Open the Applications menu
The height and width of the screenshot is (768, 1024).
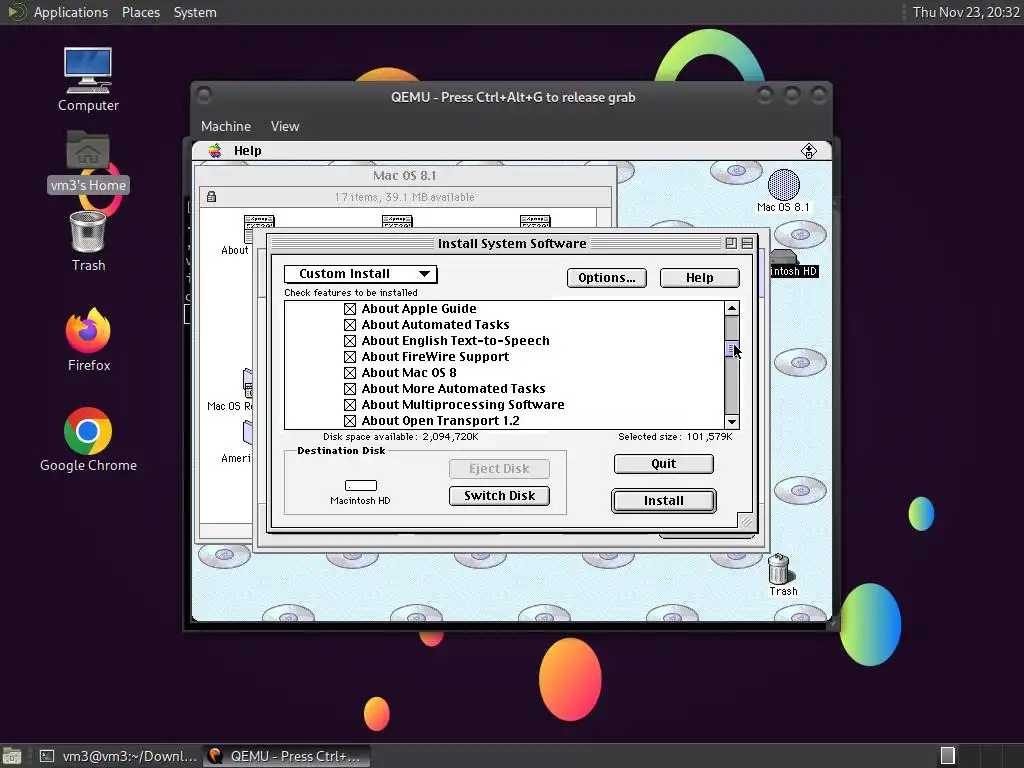tap(71, 12)
